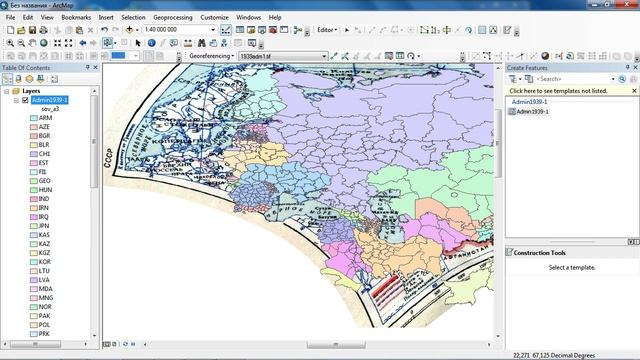Select the Zoom In tool
Screen dimensions: 640x360
[x=10, y=43]
